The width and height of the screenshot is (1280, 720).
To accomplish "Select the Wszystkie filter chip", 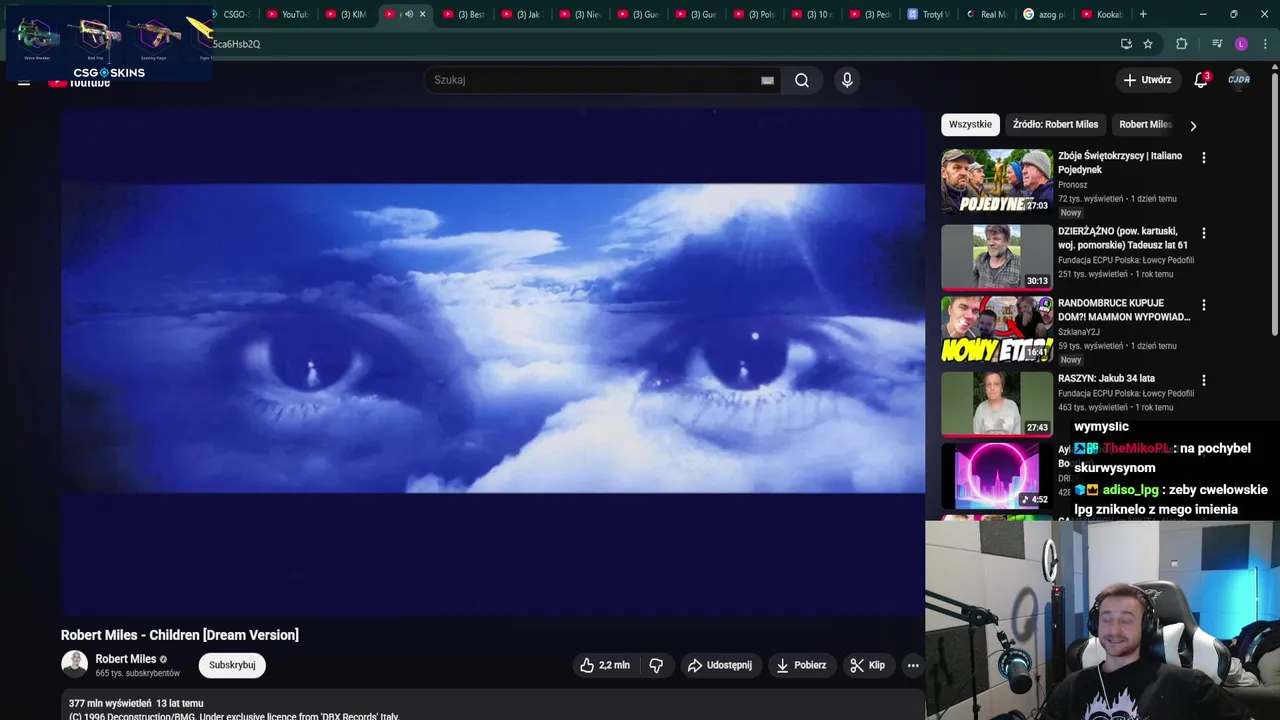I will pyautogui.click(x=970, y=125).
